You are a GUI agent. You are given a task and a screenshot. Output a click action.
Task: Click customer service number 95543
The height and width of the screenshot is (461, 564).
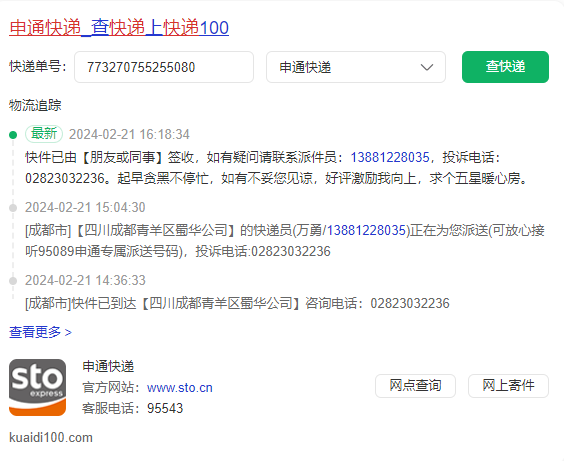pos(165,408)
